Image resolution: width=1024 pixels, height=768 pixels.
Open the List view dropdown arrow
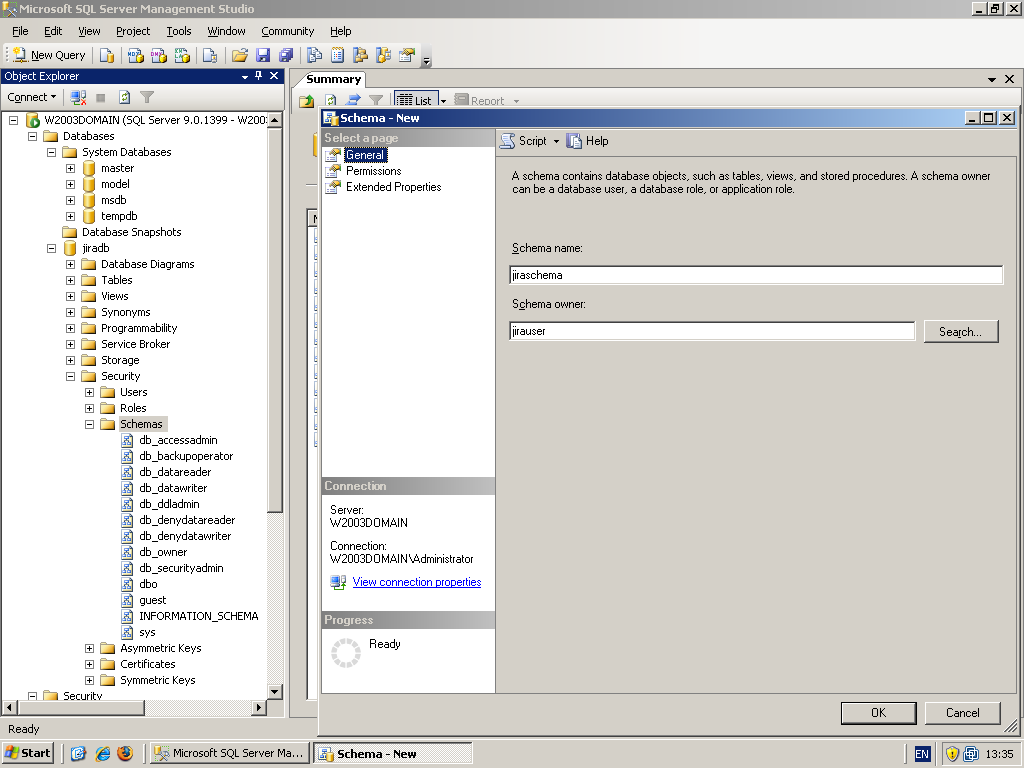tap(443, 101)
